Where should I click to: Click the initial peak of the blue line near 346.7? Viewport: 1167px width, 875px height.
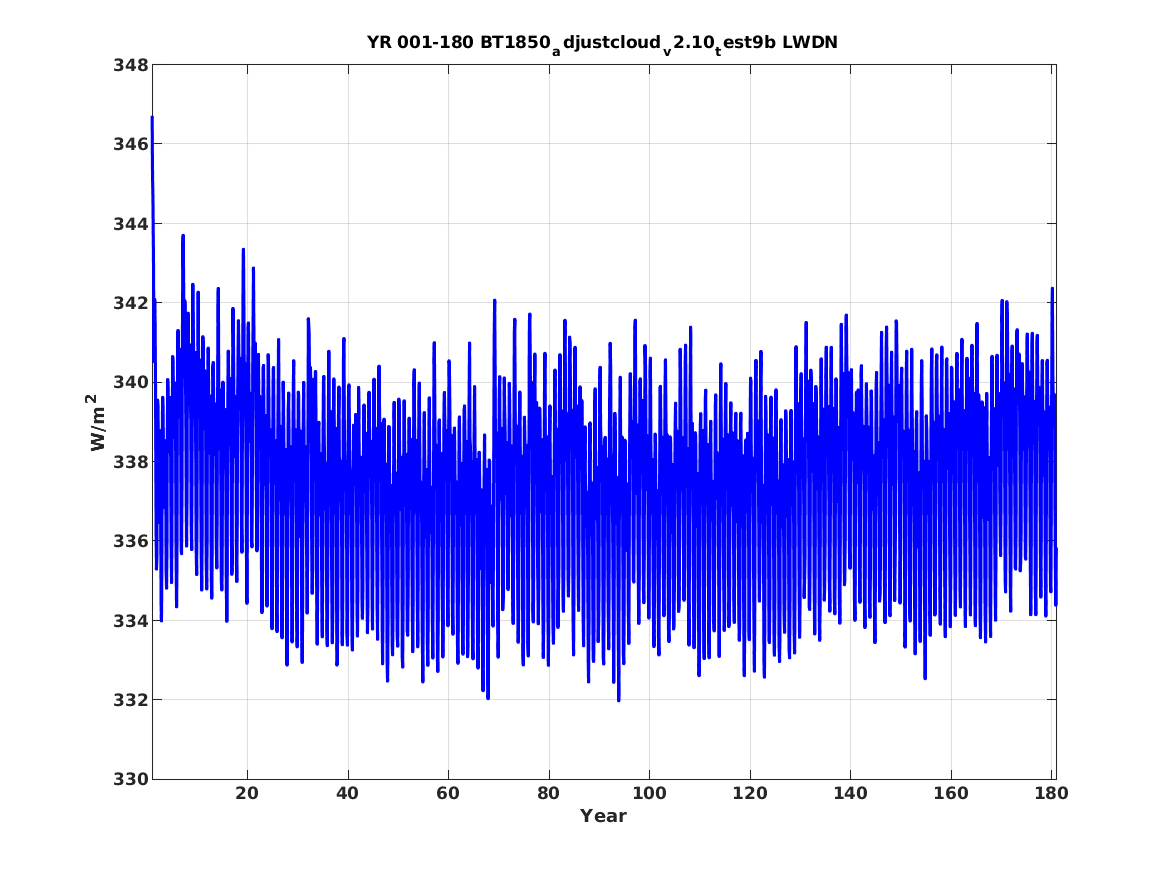(152, 118)
